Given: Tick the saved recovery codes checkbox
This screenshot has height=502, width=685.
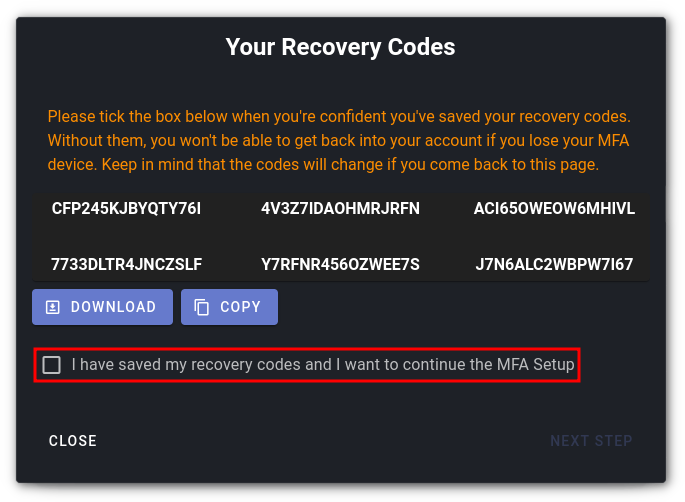Looking at the screenshot, I should 52,365.
